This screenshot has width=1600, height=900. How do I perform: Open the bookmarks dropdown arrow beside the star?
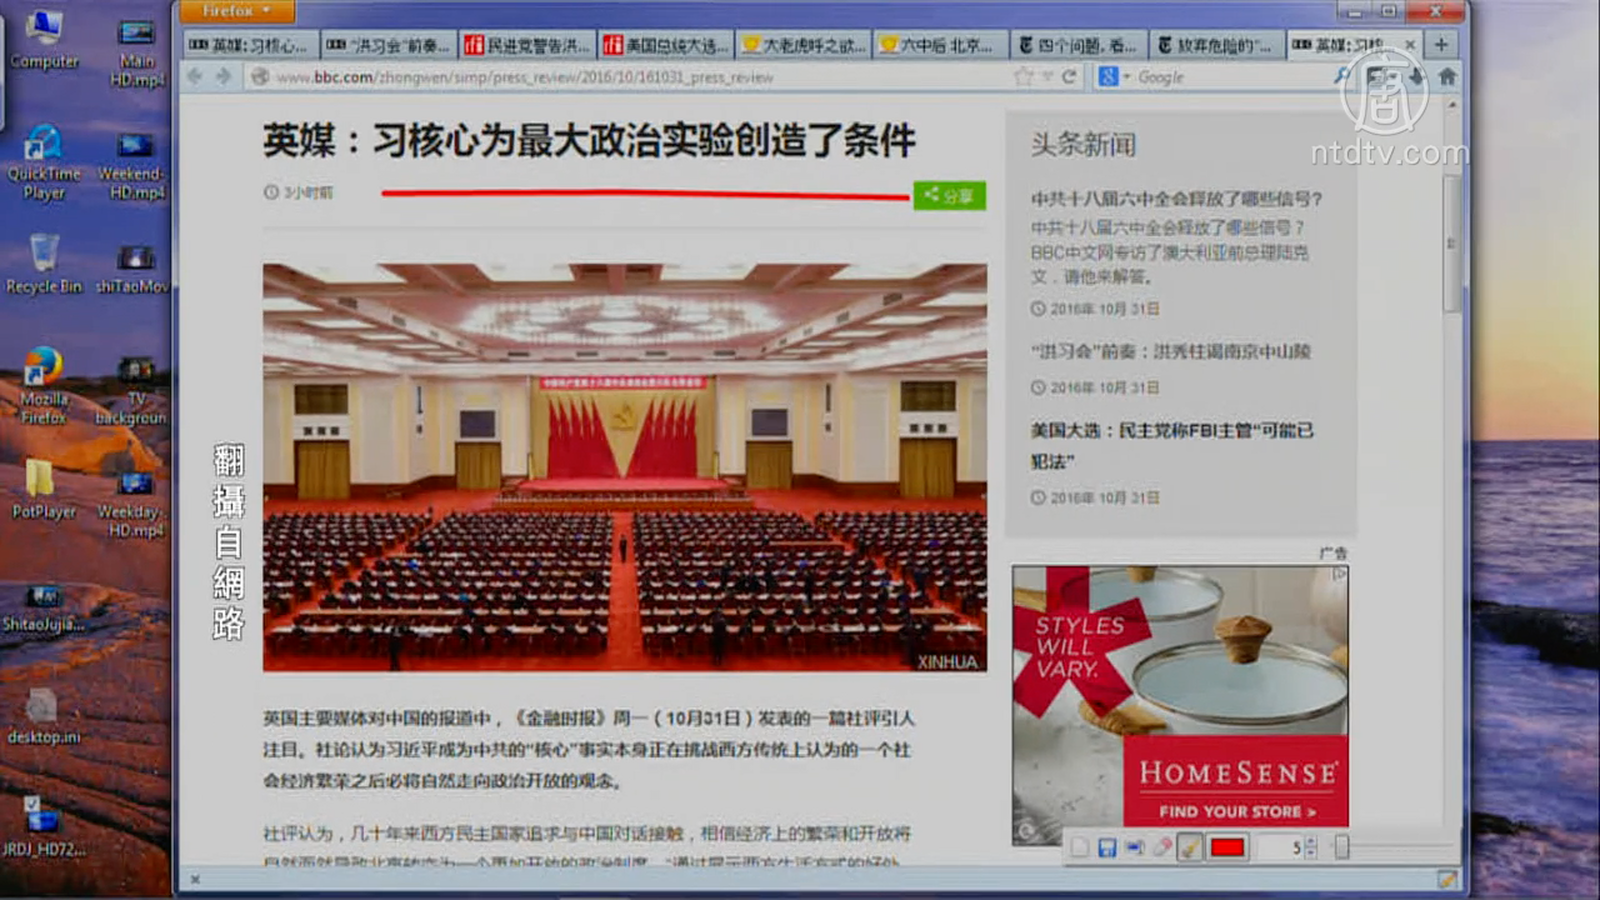[x=1047, y=77]
